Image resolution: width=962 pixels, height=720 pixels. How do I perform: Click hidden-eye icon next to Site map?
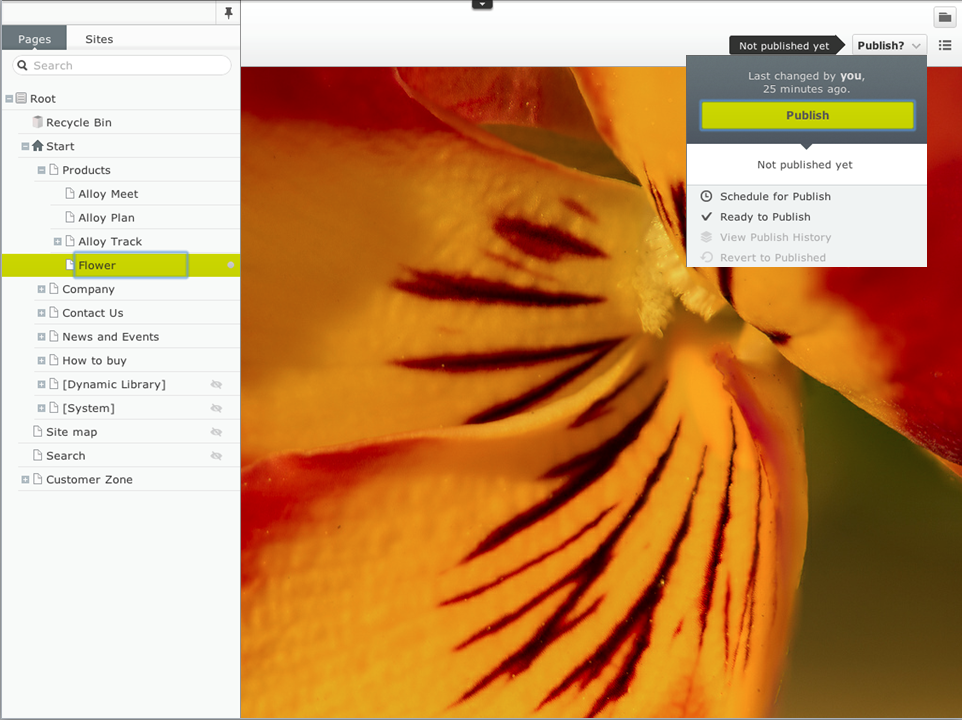(x=216, y=432)
